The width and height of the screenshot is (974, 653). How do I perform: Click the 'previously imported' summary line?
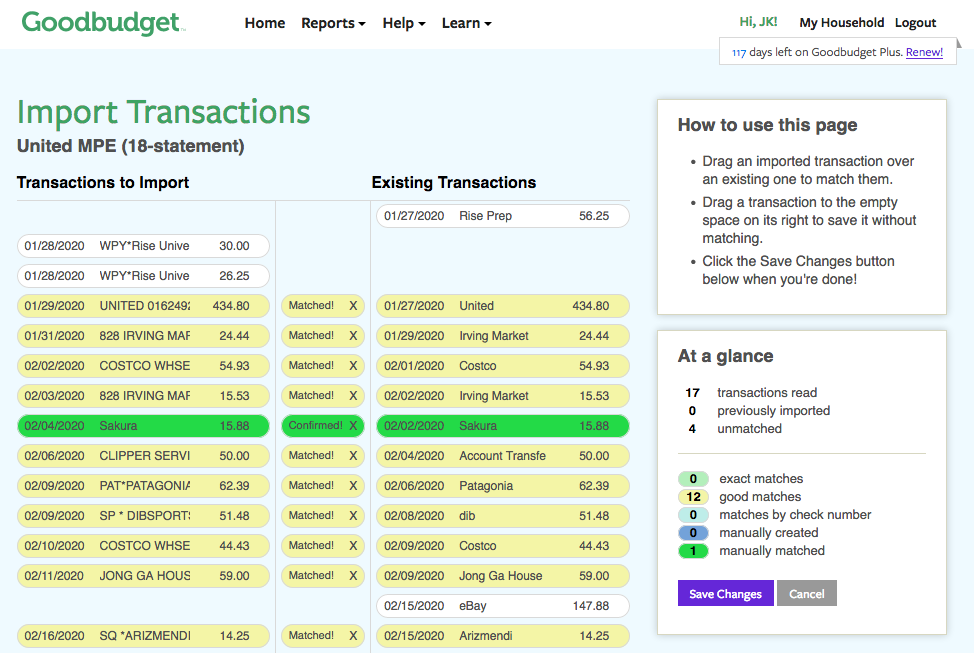(759, 411)
